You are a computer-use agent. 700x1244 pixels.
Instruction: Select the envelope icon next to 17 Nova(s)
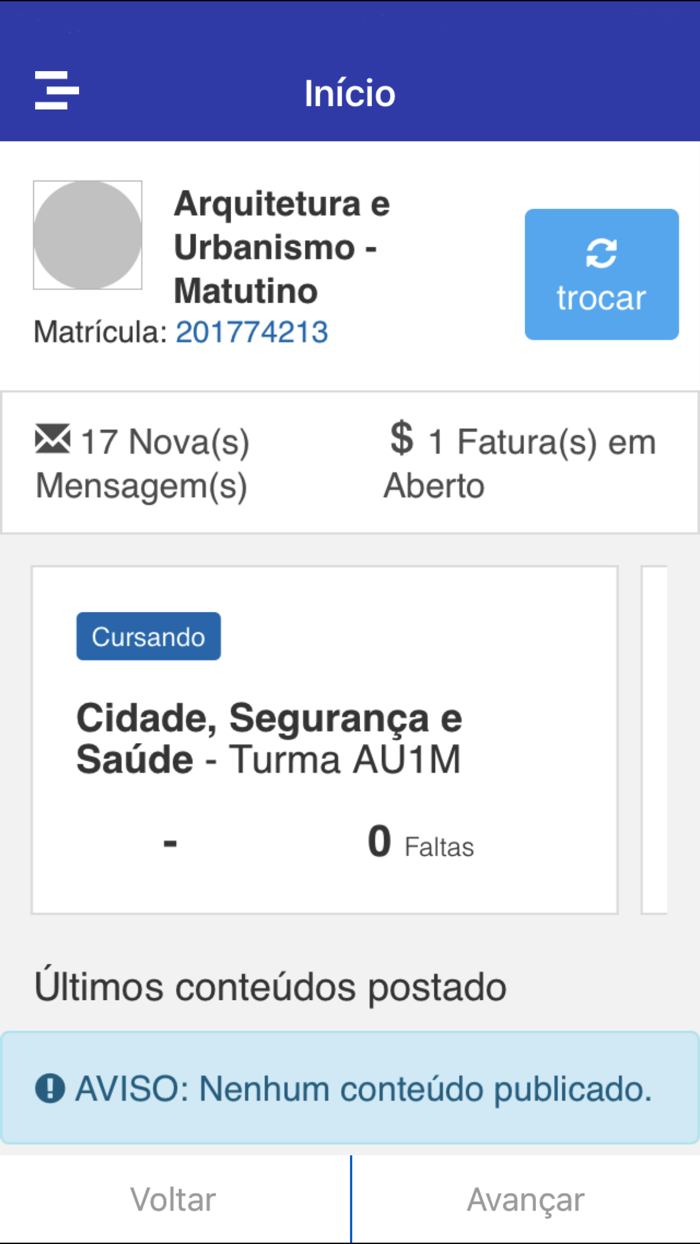tap(50, 438)
